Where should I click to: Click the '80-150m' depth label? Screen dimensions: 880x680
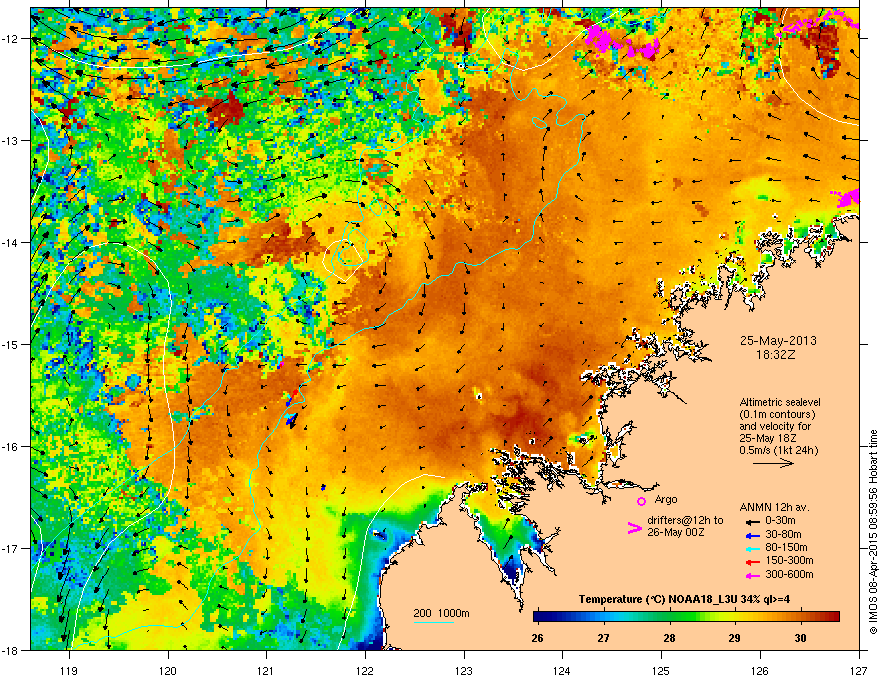point(786,548)
